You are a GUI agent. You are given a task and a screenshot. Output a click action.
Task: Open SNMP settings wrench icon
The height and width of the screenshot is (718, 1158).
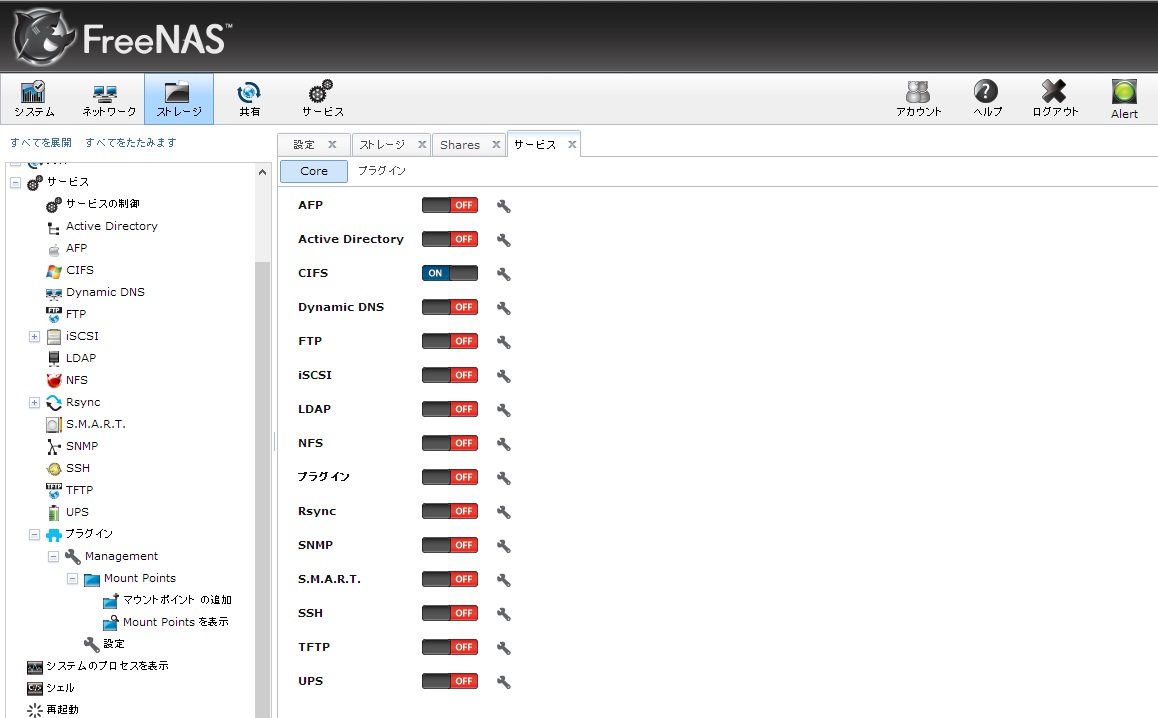(504, 546)
